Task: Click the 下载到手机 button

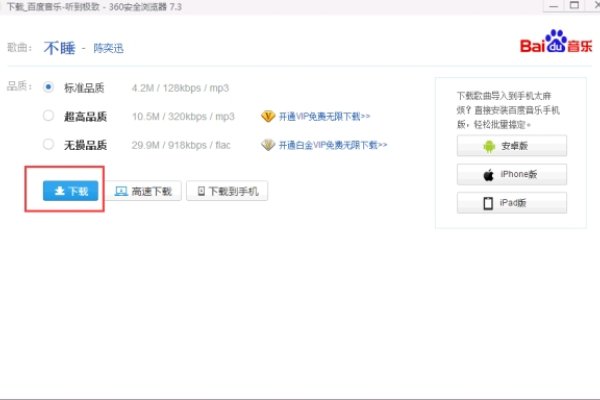Action: (x=227, y=191)
